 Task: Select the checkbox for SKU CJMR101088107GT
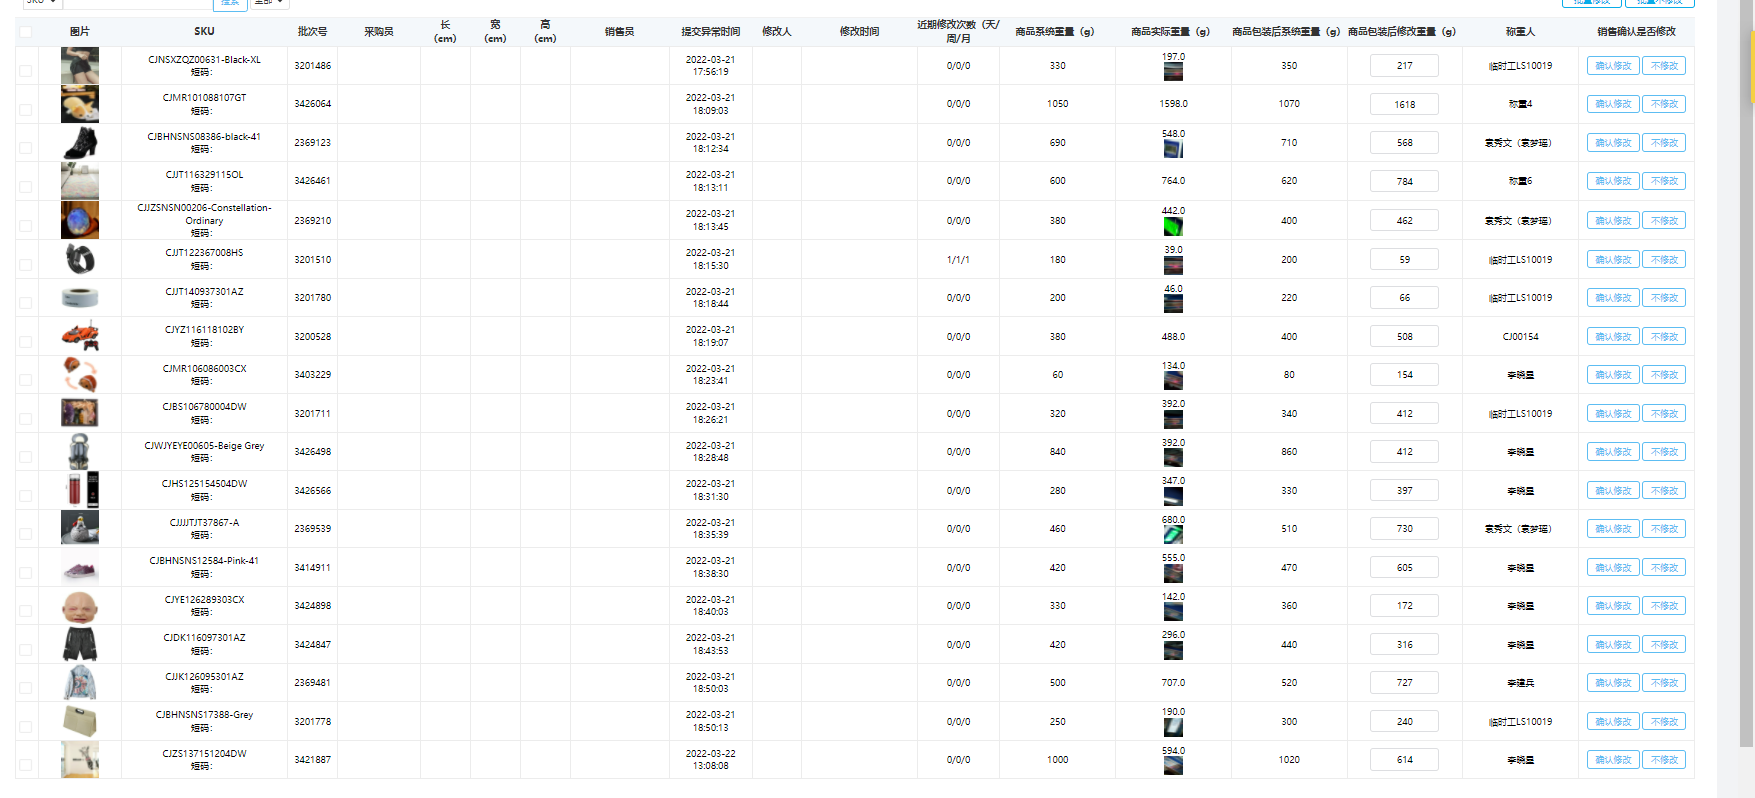click(25, 109)
